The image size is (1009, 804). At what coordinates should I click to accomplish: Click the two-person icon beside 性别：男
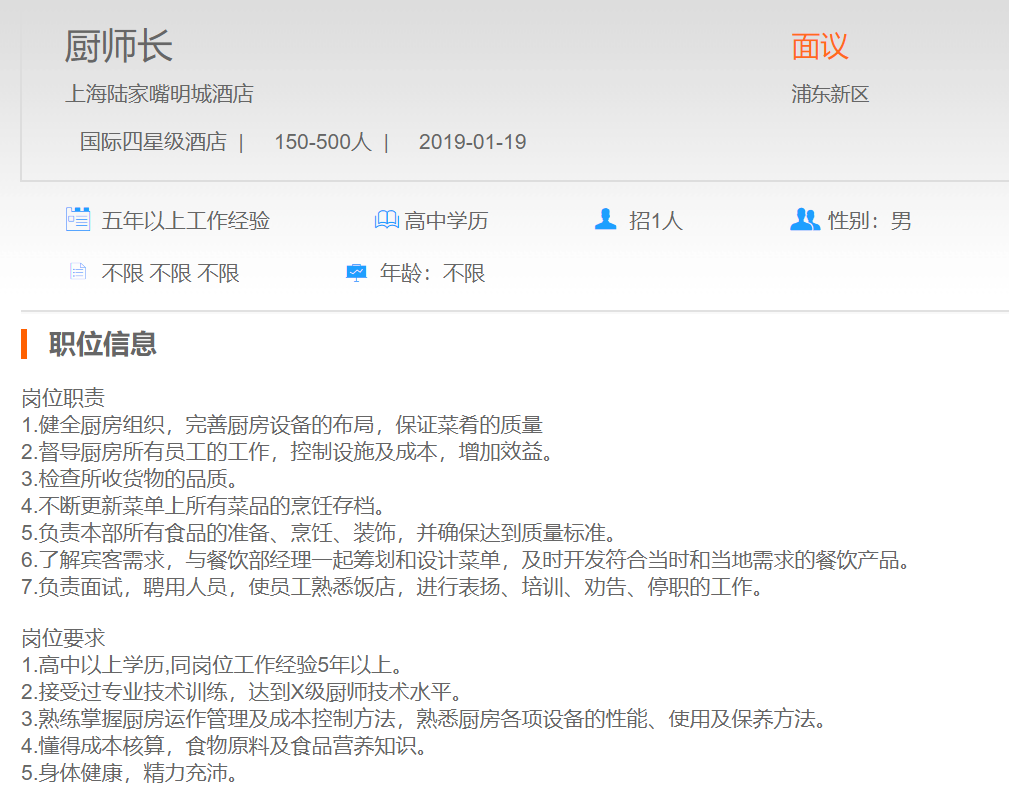tap(804, 219)
